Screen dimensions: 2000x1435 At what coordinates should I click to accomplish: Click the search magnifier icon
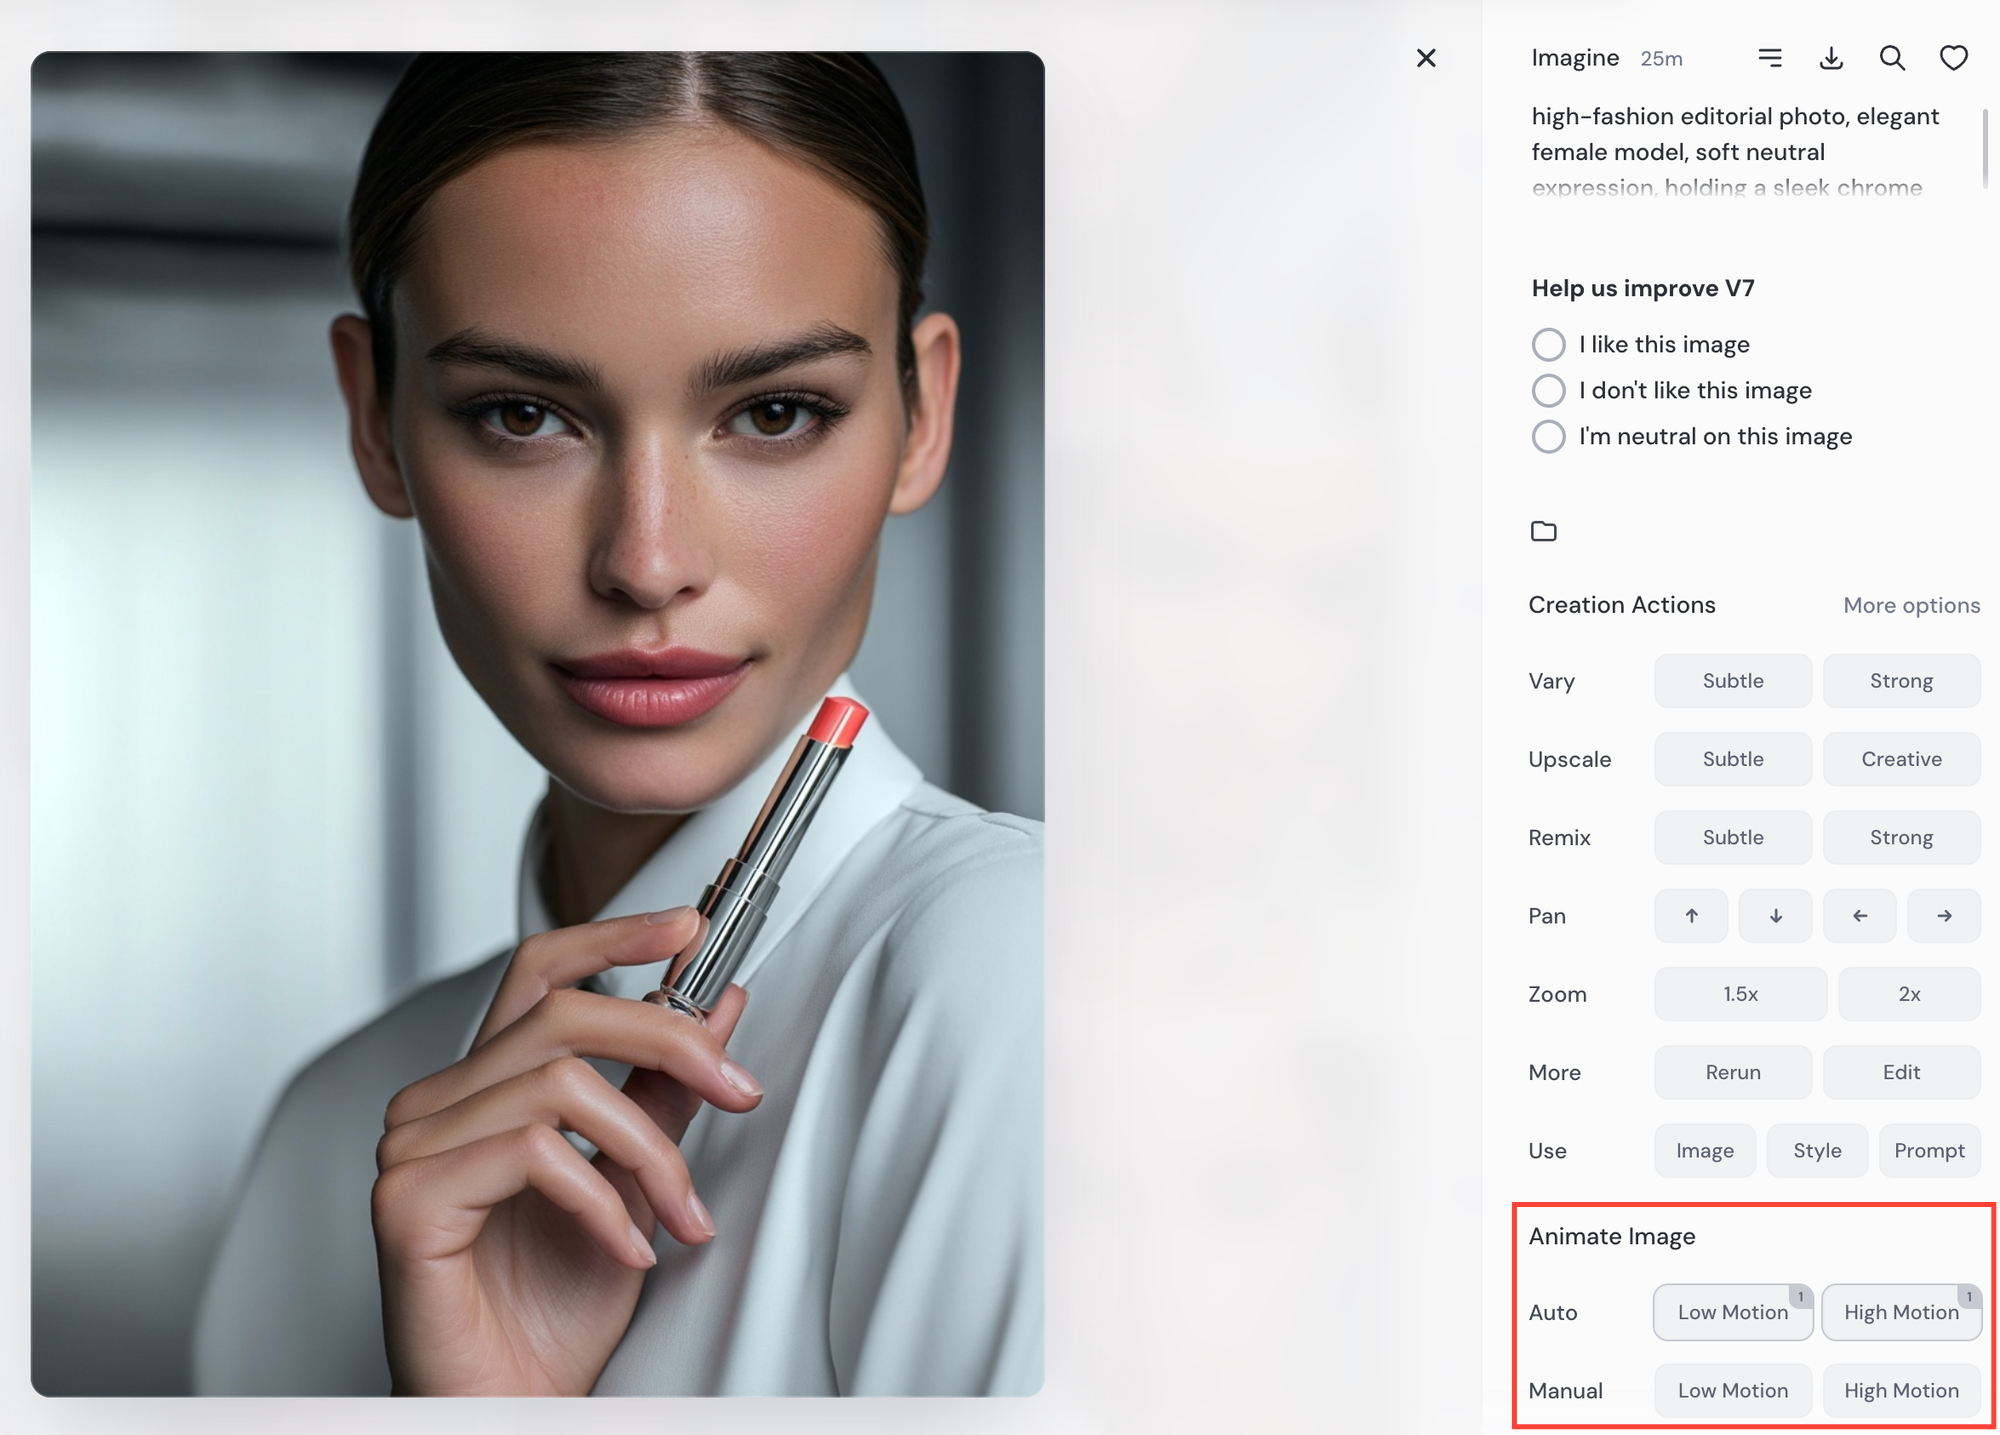(1892, 58)
